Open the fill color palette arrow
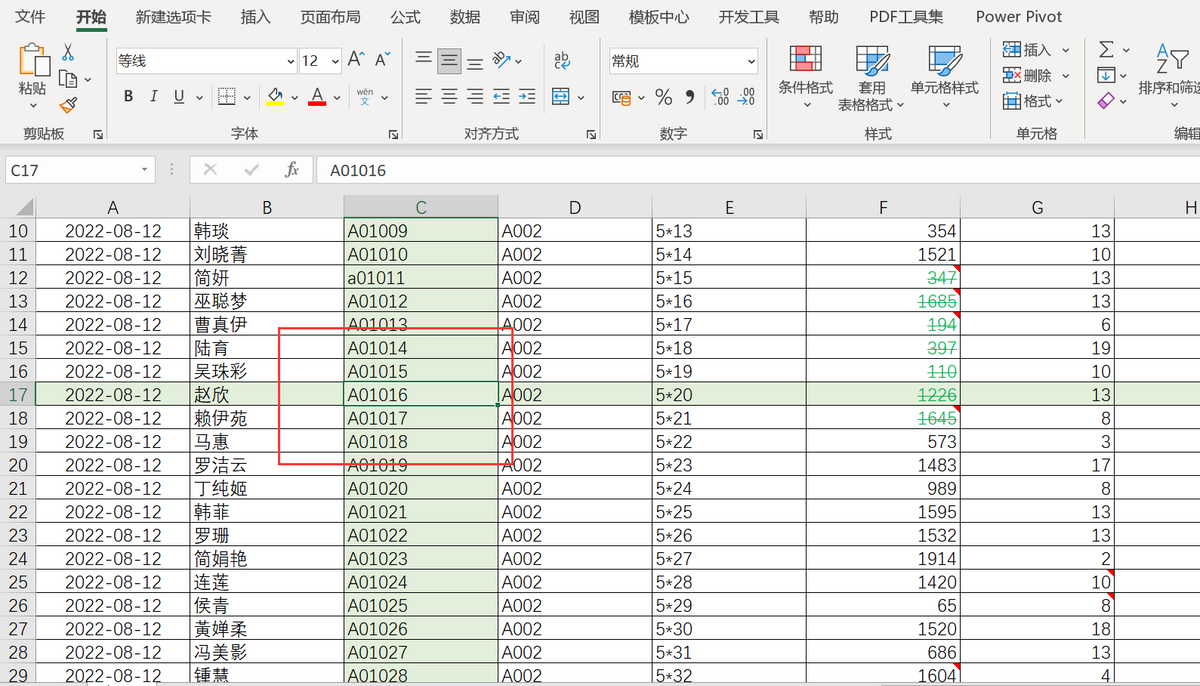1200x686 pixels. [295, 97]
